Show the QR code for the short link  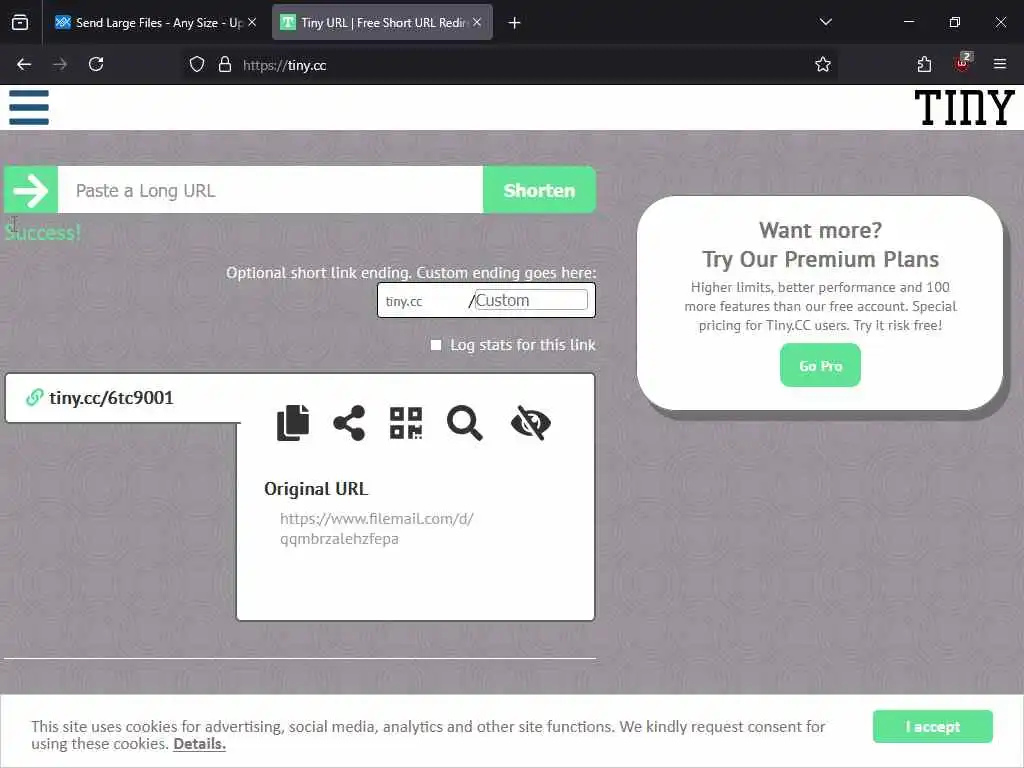coord(406,423)
